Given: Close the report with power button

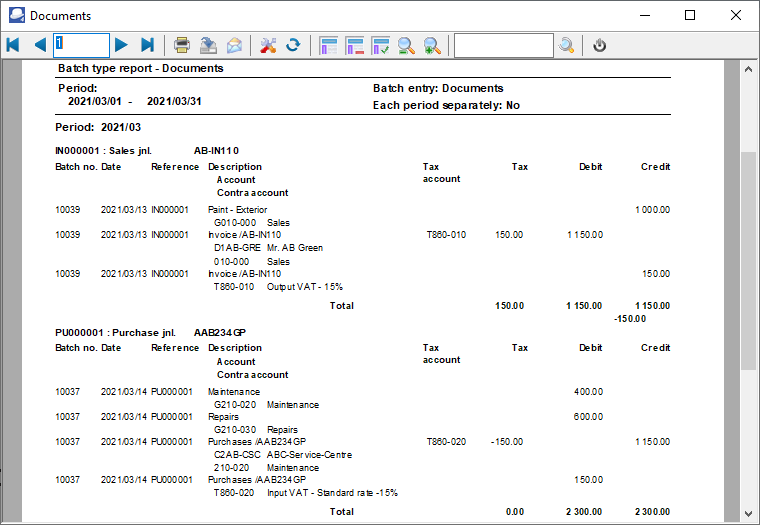Looking at the screenshot, I should (x=600, y=45).
